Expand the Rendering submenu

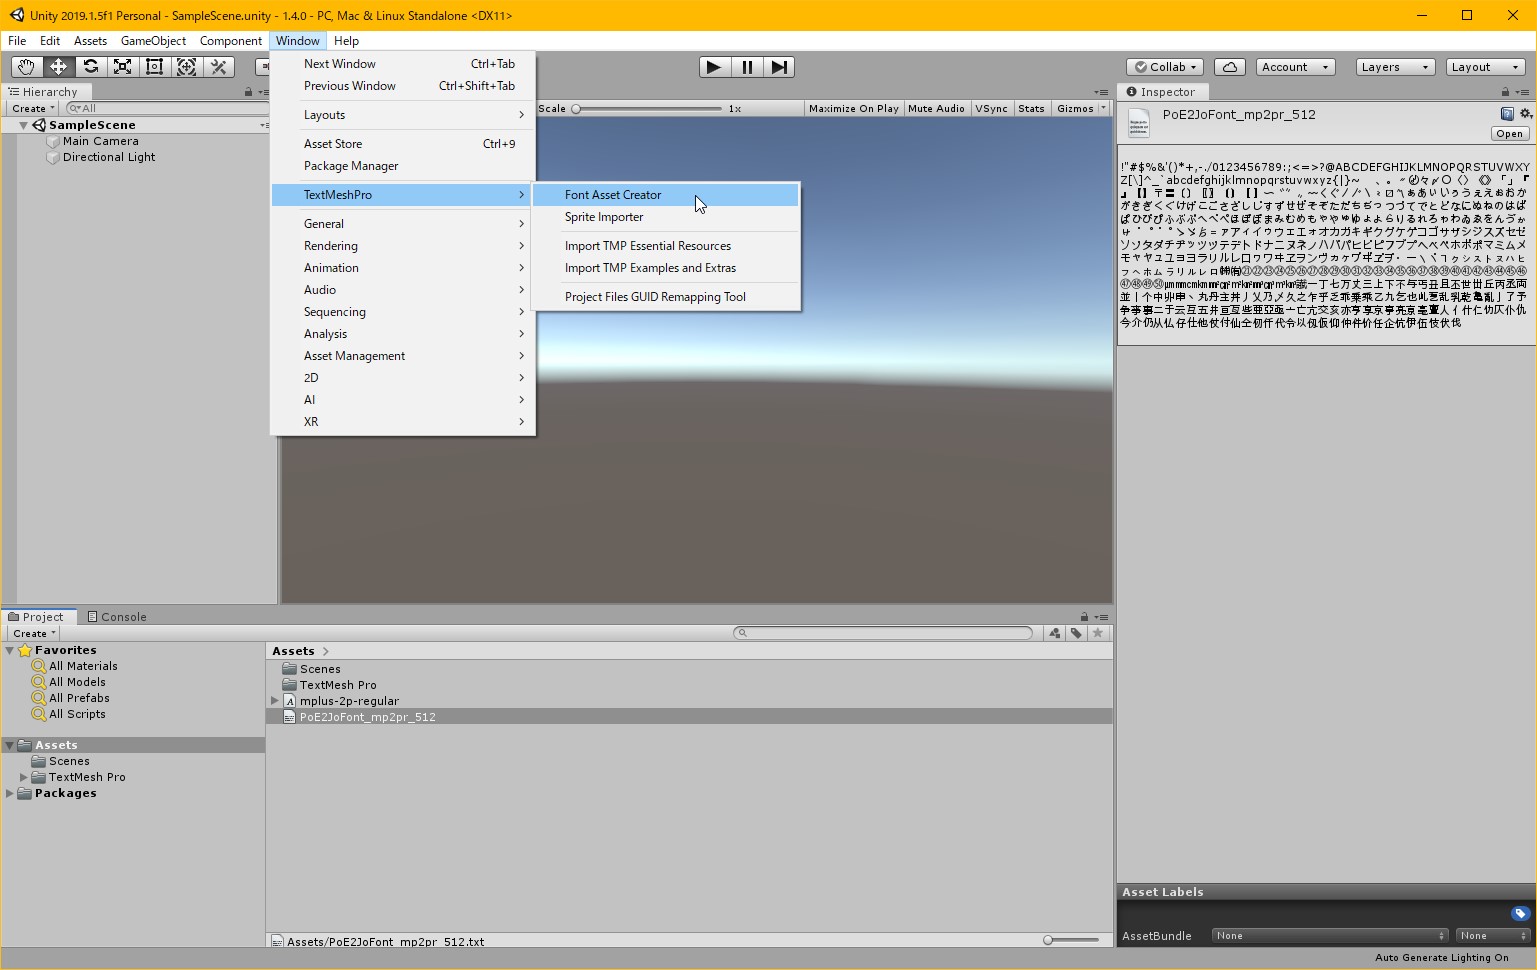(x=403, y=246)
